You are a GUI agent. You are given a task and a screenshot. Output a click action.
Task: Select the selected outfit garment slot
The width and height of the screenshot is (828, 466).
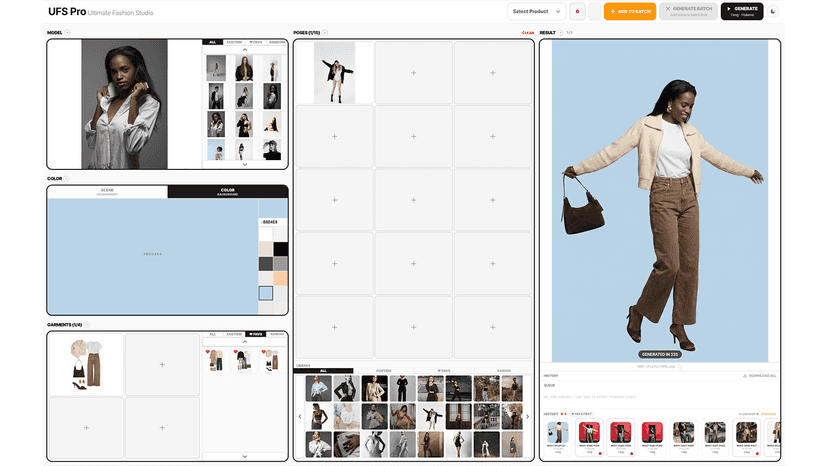[x=86, y=365]
